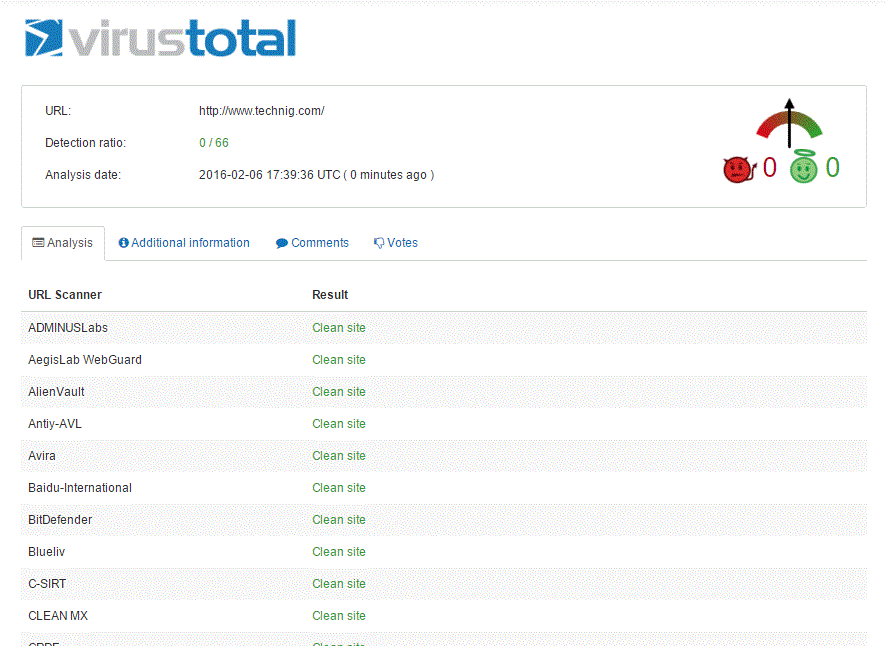This screenshot has width=887, height=646.
Task: Click the Result column header
Action: pyautogui.click(x=330, y=295)
